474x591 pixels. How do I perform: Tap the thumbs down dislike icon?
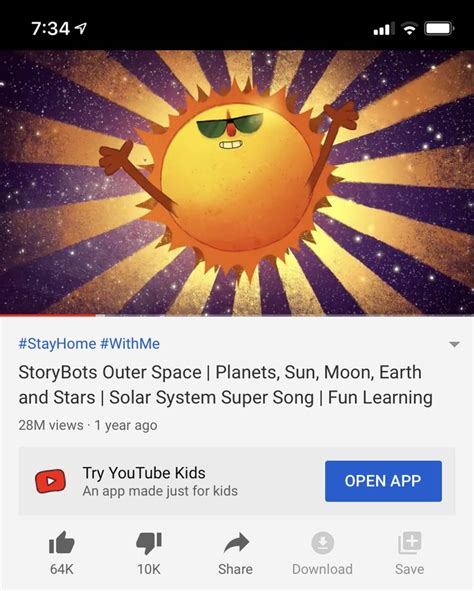[x=149, y=543]
